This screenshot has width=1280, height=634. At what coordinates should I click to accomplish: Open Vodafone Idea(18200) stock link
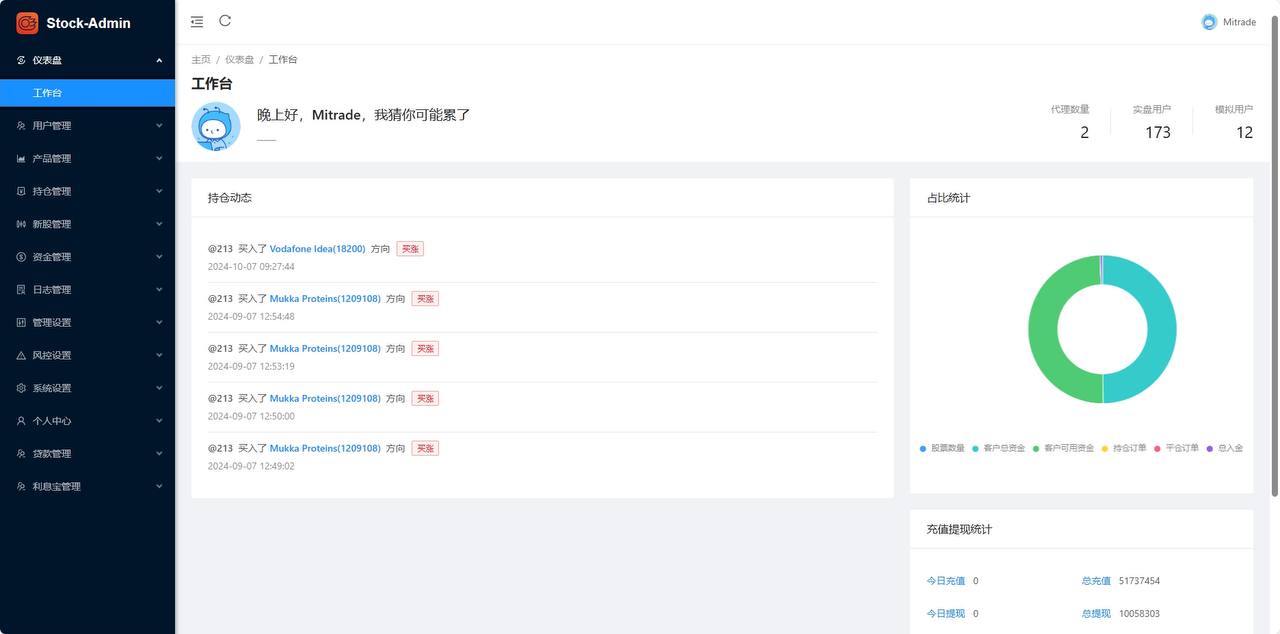tap(317, 248)
